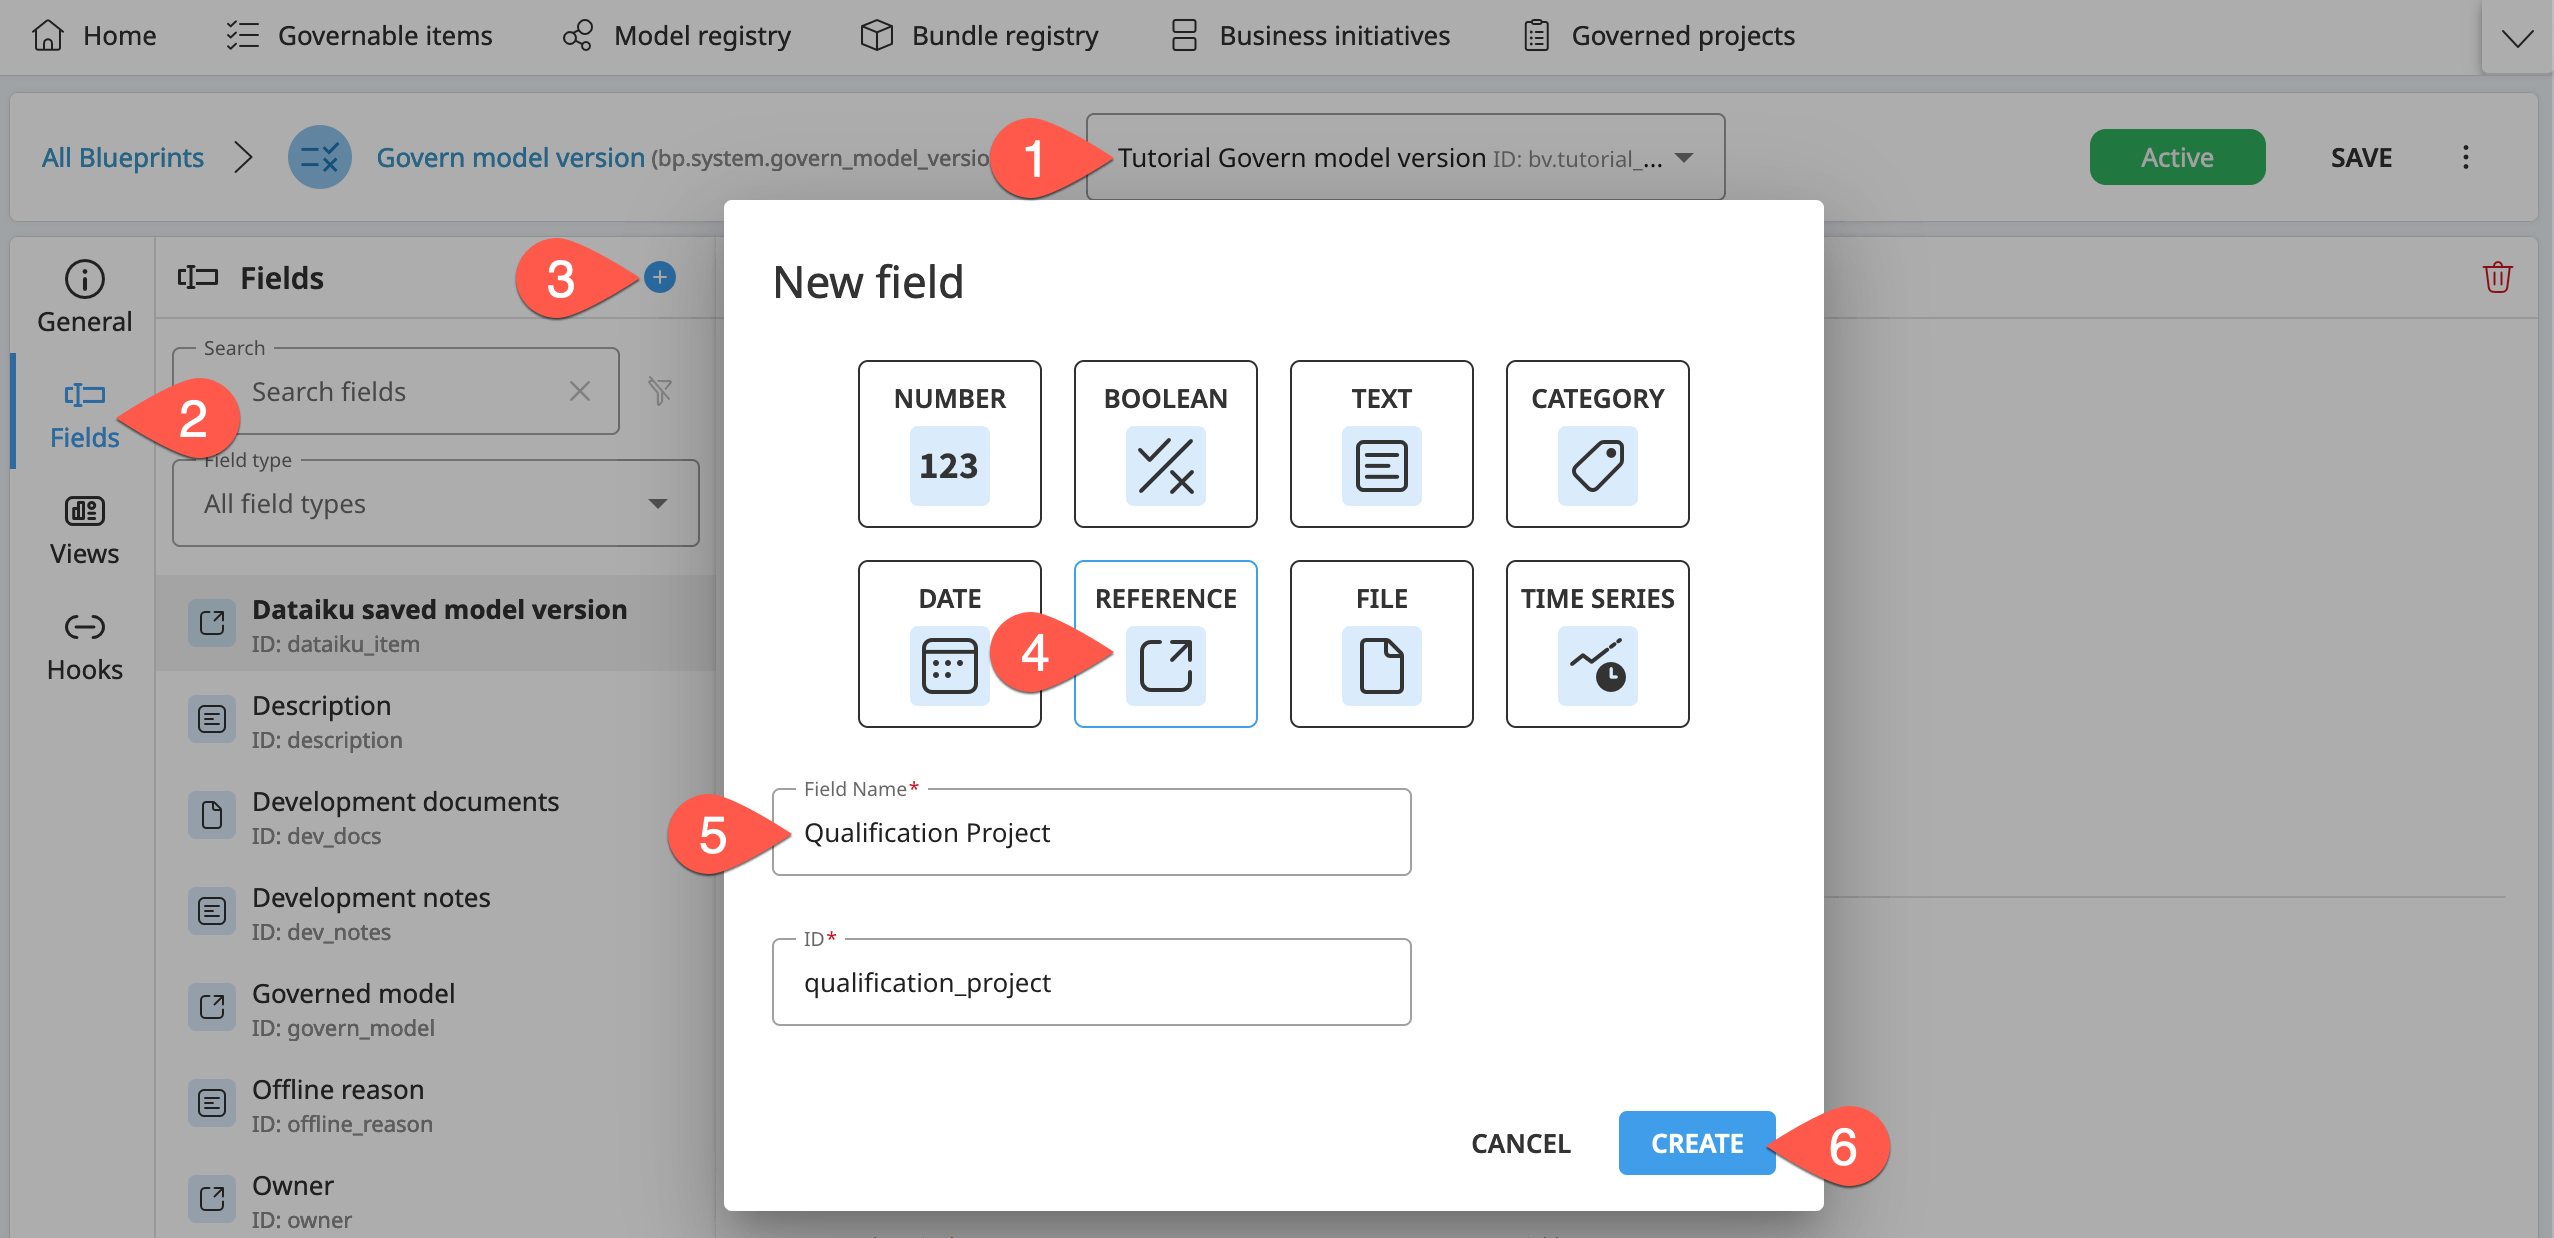Screen dimensions: 2554x1238
Task: Select the FILE field type card
Action: pyautogui.click(x=1381, y=644)
